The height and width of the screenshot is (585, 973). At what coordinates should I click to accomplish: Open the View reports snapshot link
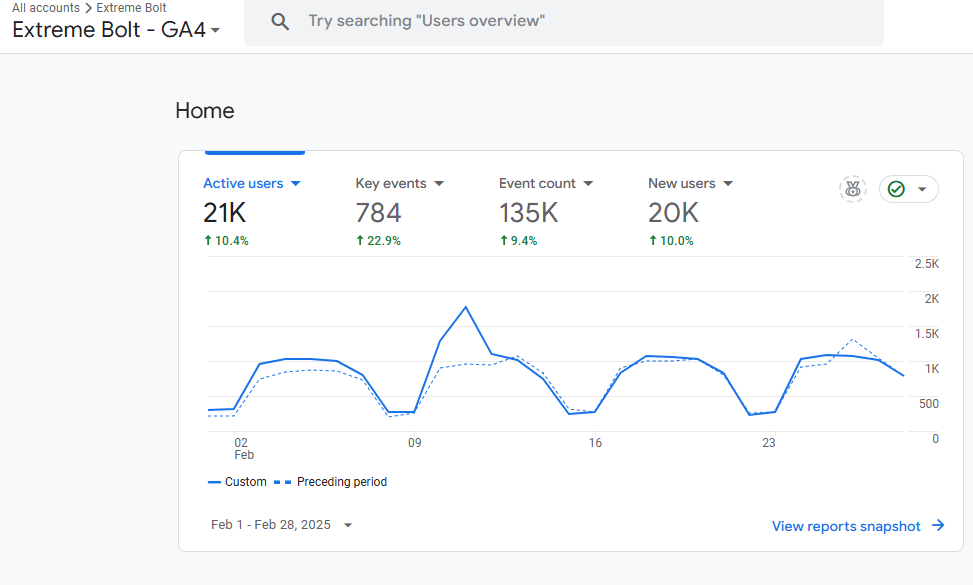coord(846,526)
